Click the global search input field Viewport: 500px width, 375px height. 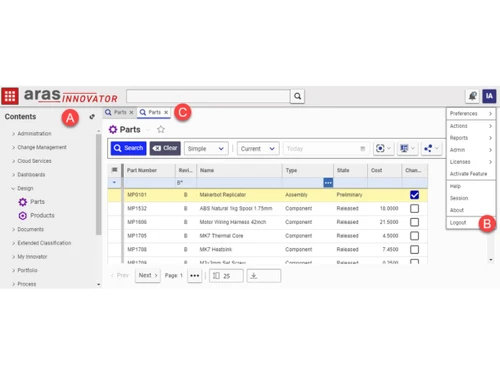tap(208, 96)
